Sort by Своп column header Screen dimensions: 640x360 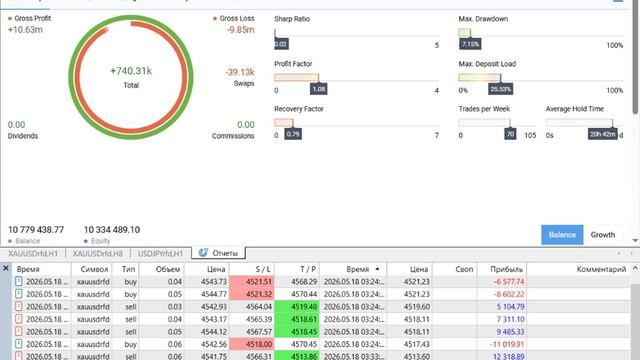454,269
